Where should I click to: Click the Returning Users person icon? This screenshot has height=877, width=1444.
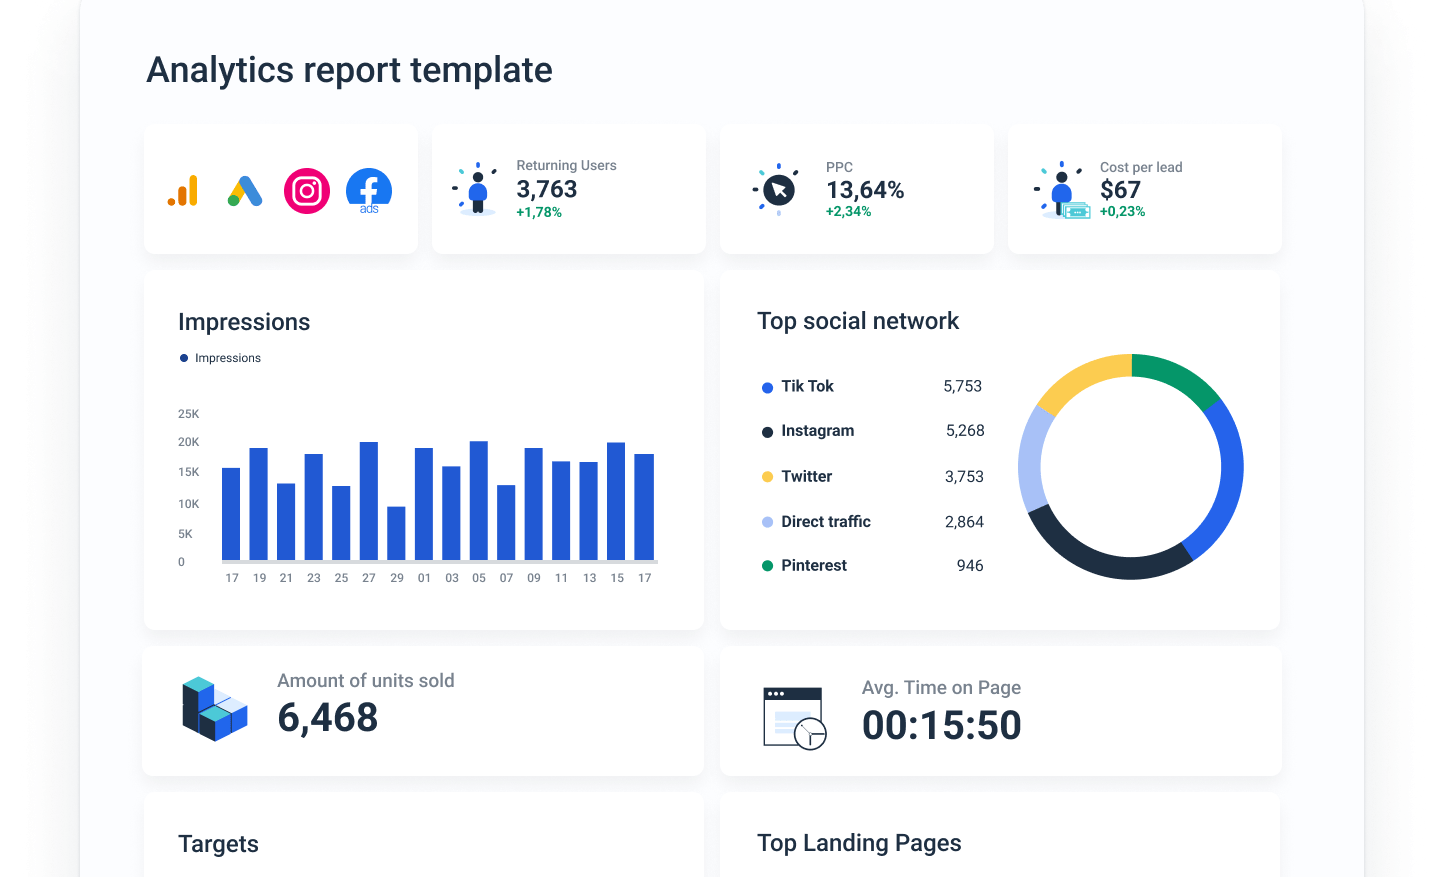(x=478, y=189)
